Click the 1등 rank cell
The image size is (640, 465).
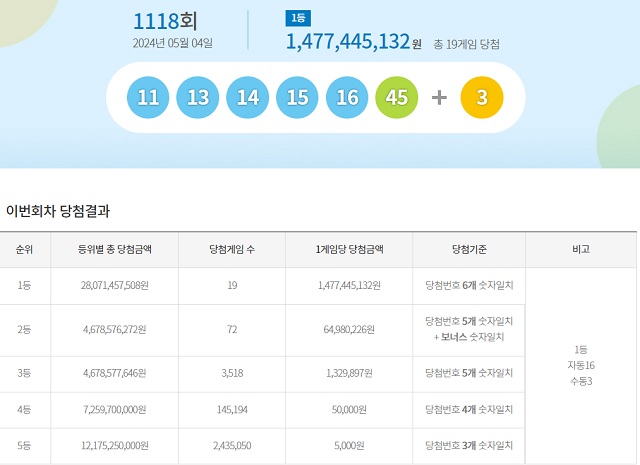coord(24,285)
